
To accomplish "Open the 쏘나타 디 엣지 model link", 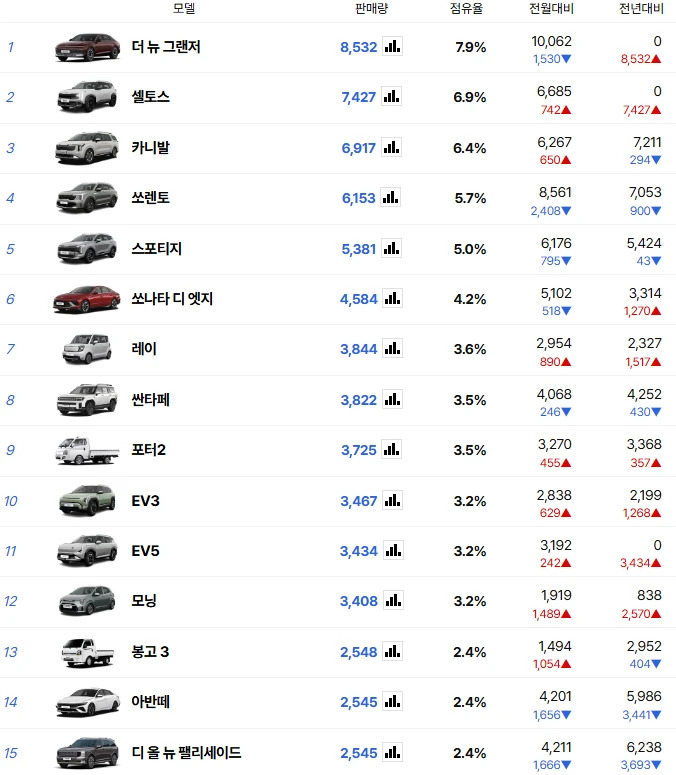I will point(172,299).
